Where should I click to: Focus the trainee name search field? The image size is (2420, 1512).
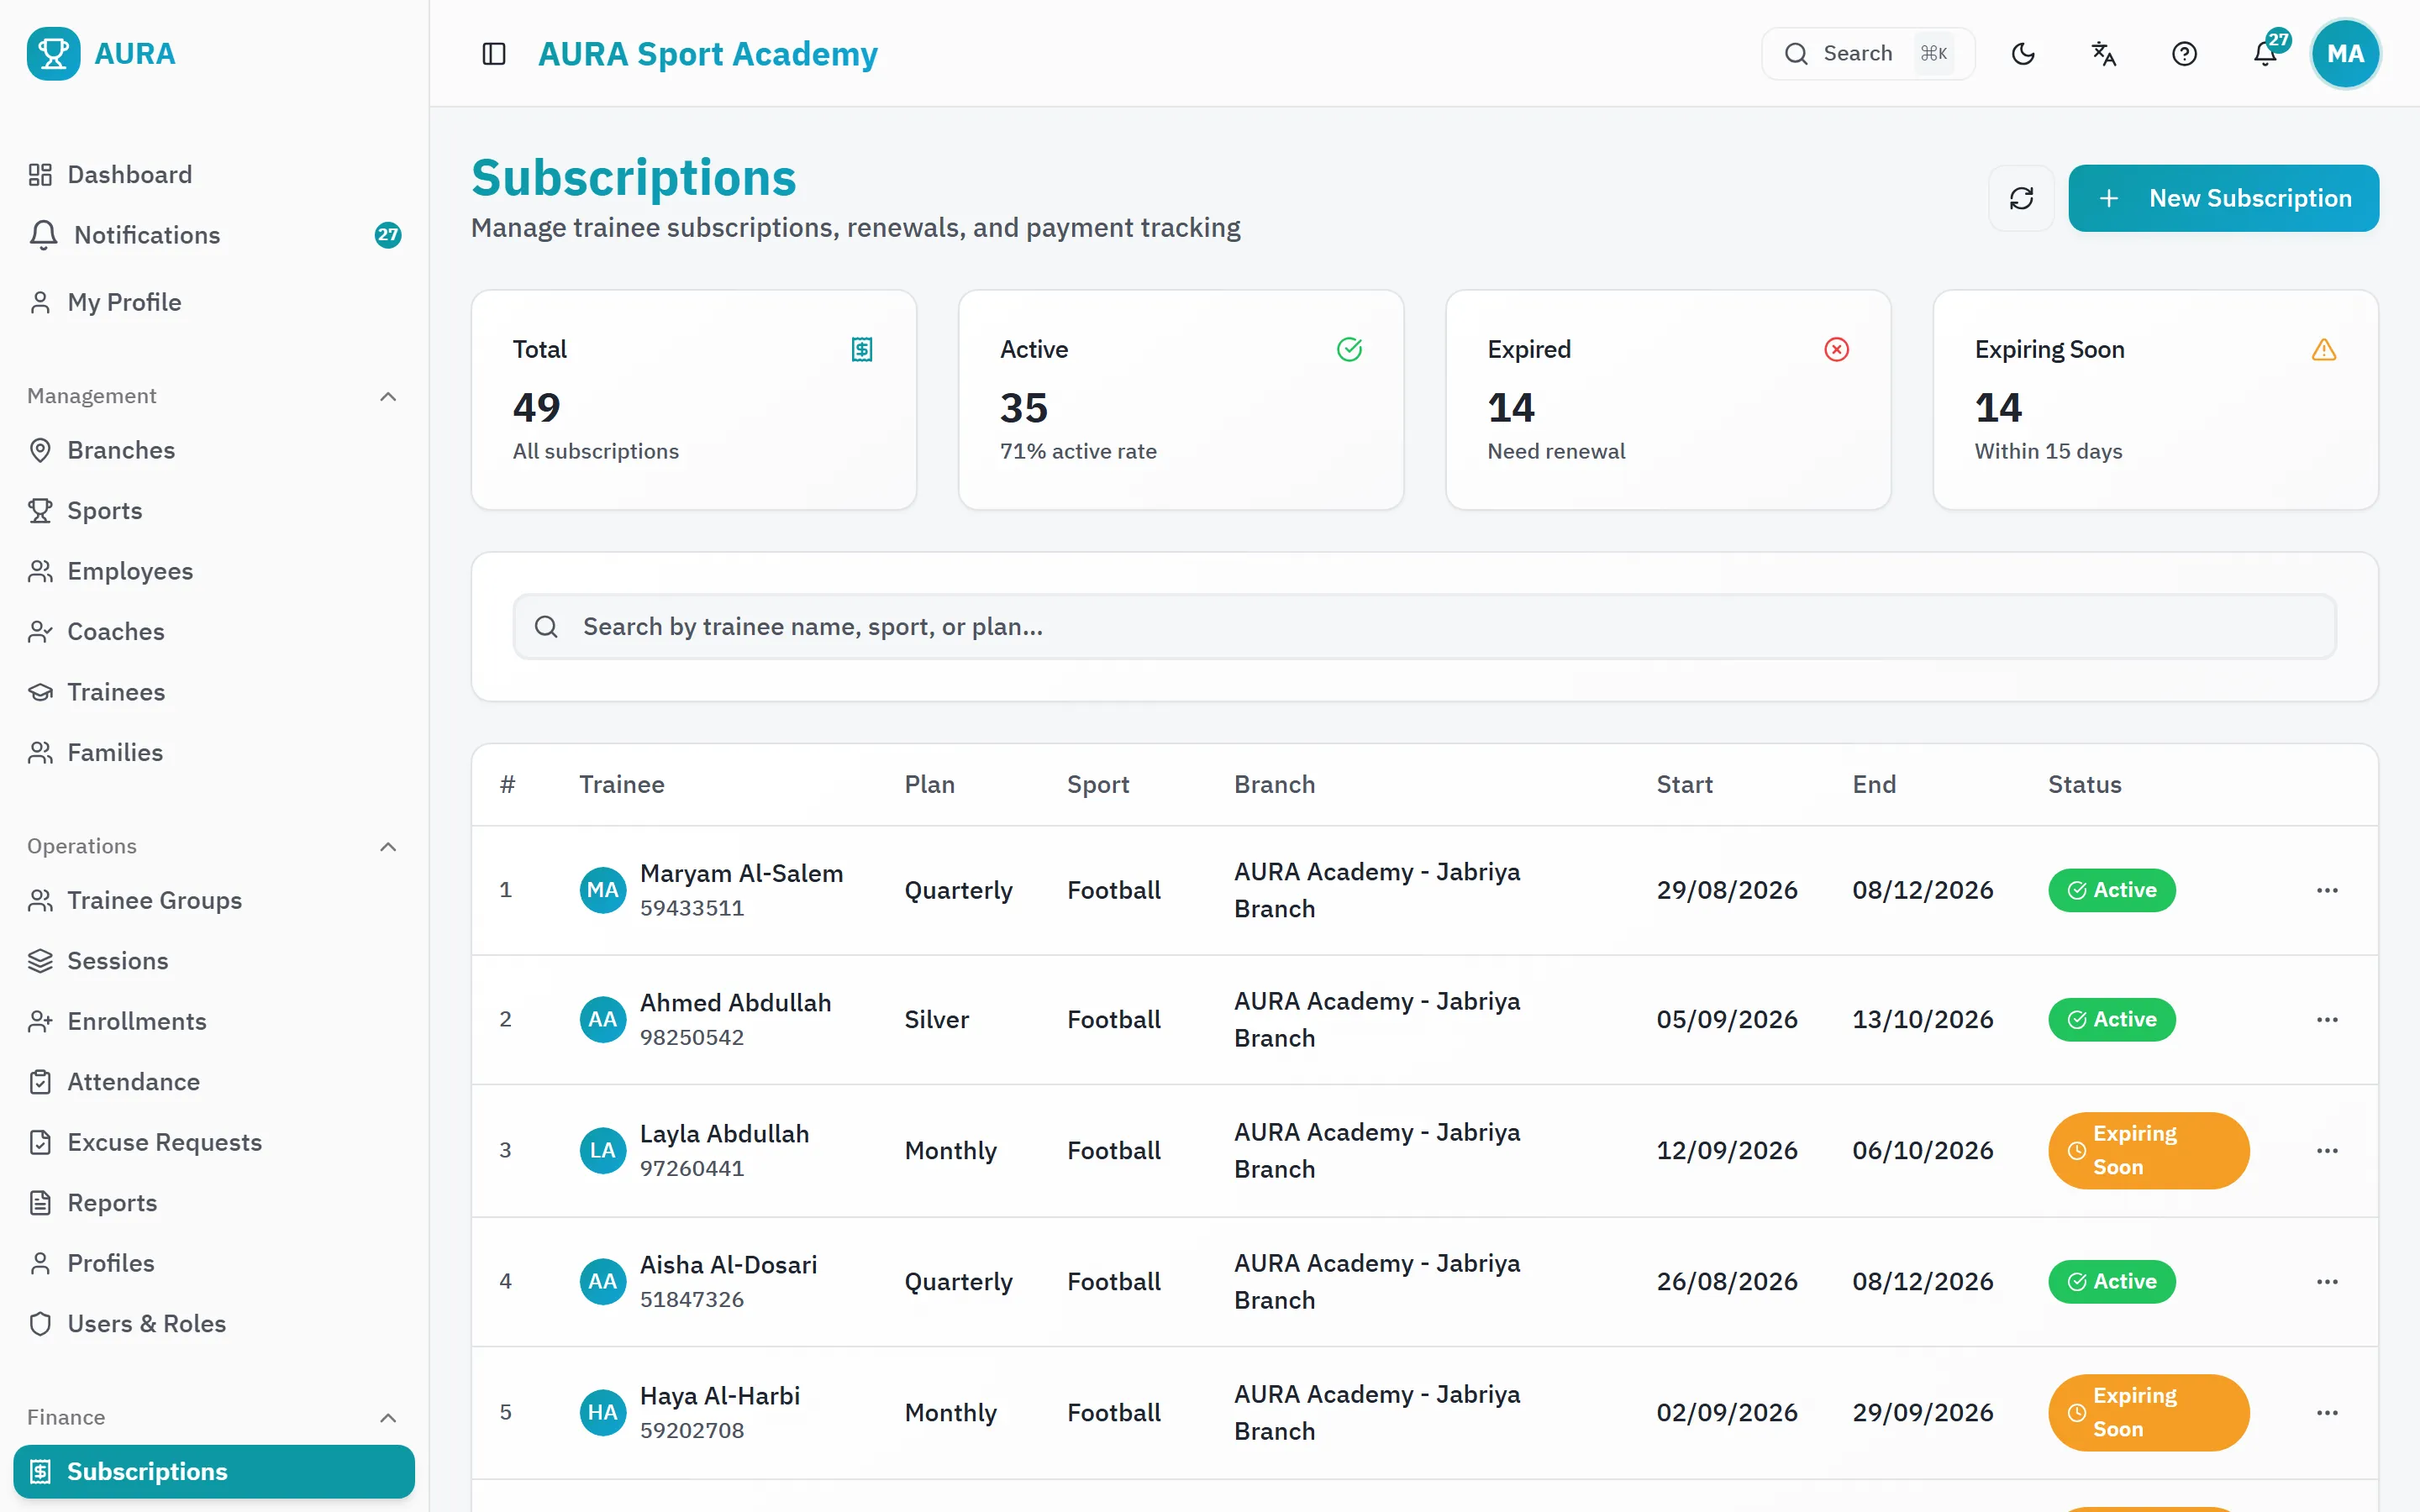pos(1424,627)
